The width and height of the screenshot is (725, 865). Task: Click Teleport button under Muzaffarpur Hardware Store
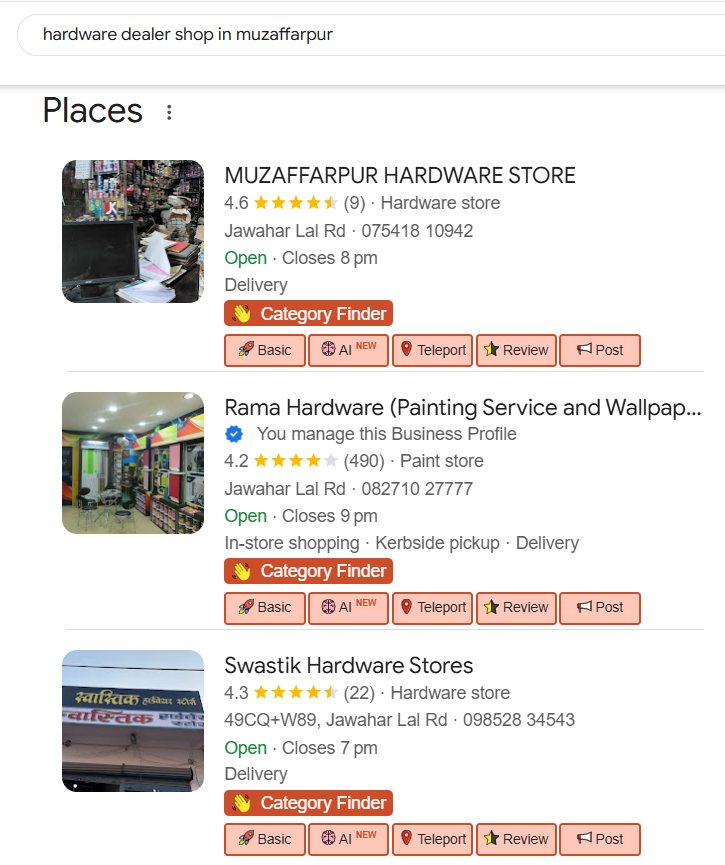[432, 350]
